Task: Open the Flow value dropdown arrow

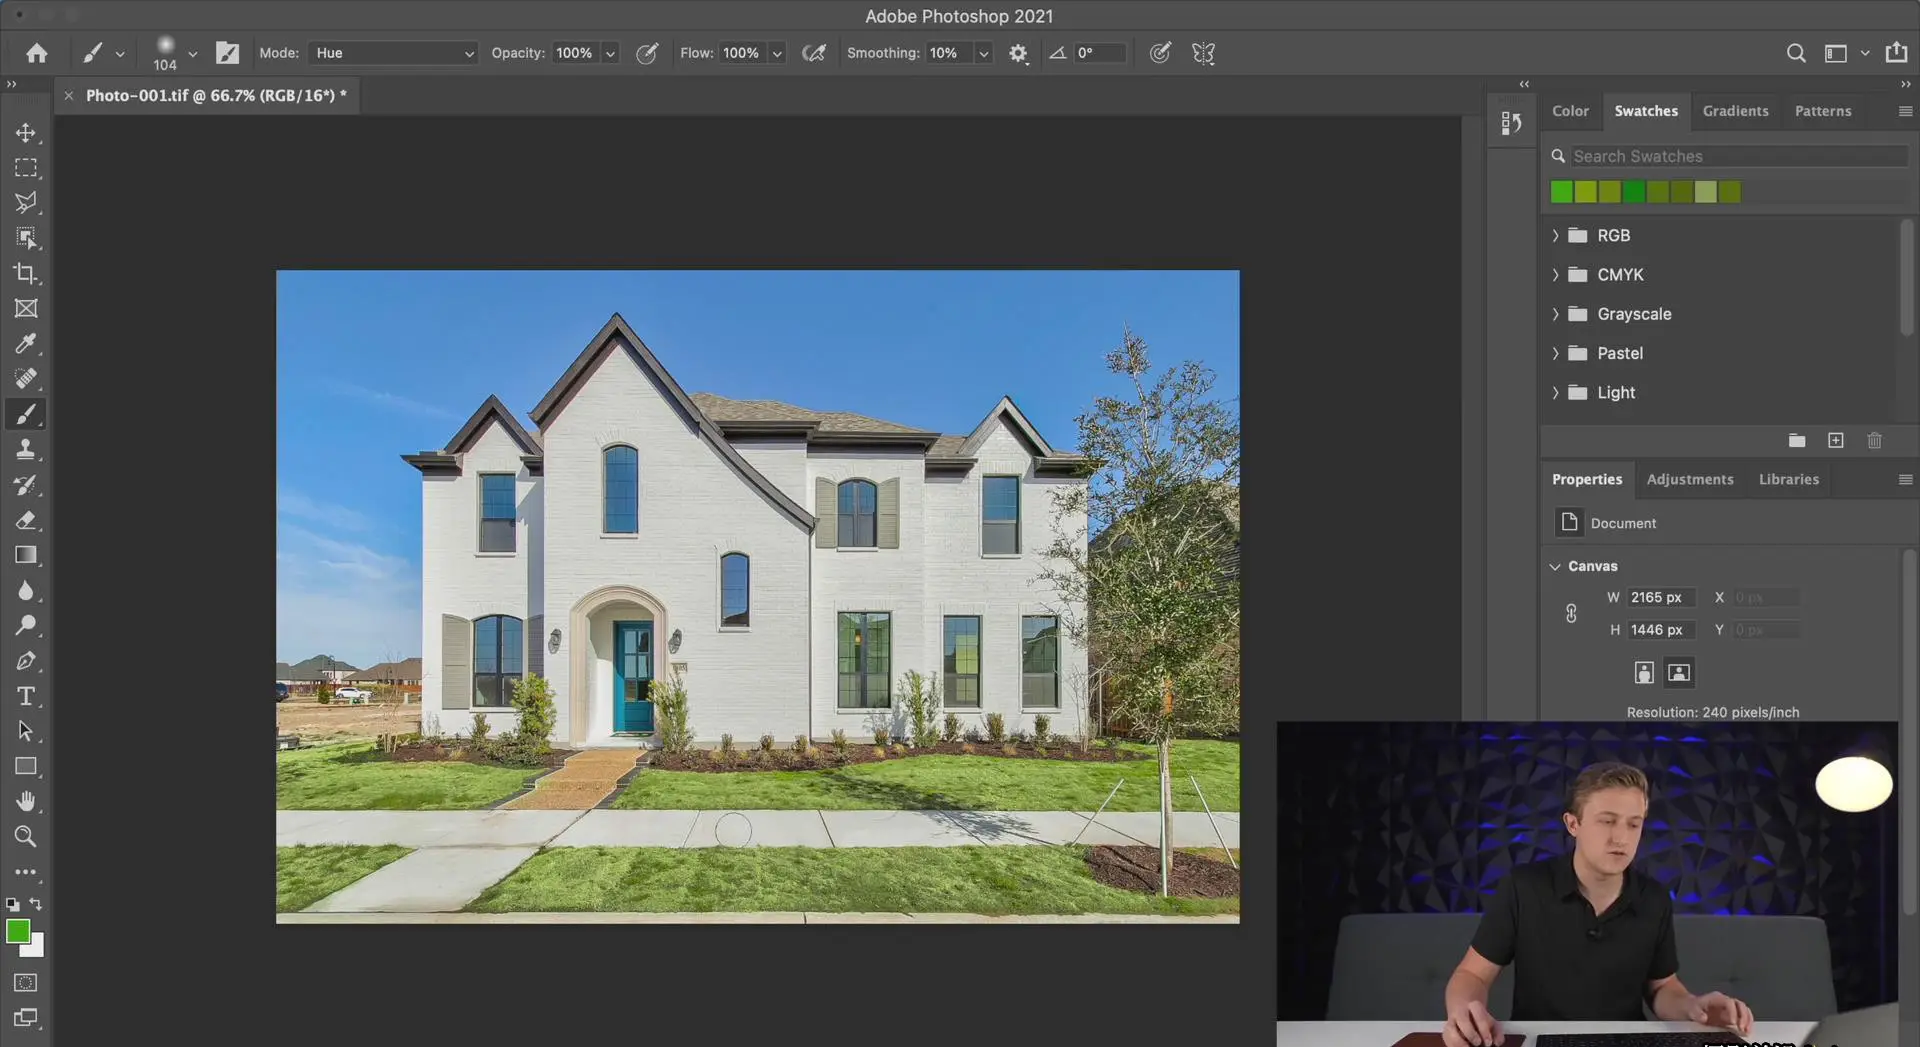Action: click(777, 53)
